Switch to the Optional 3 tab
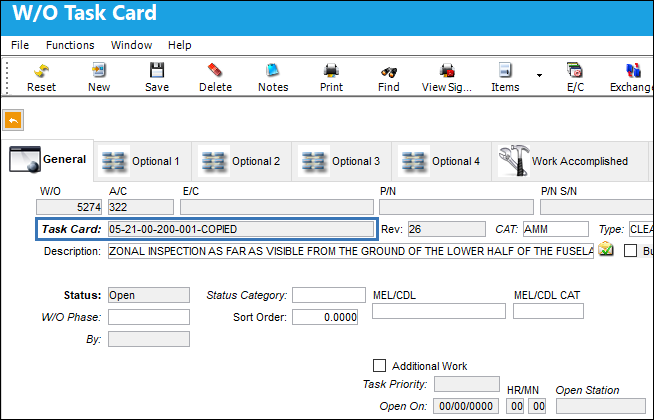 pyautogui.click(x=342, y=161)
